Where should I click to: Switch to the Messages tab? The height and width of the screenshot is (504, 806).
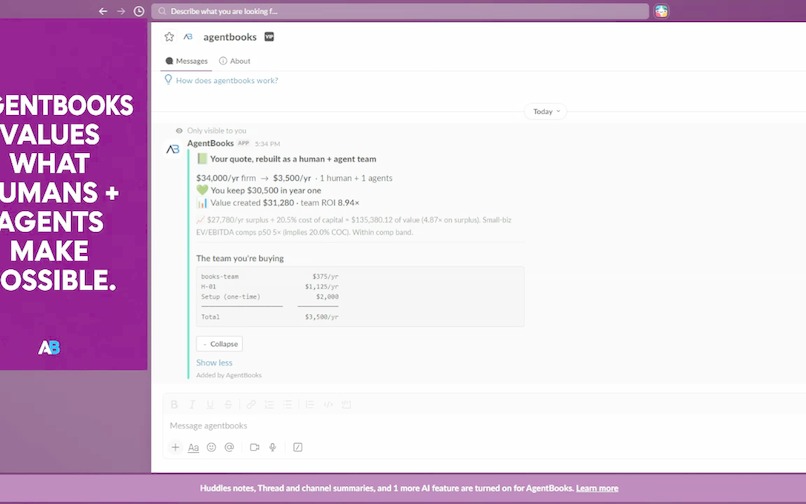[x=187, y=61]
